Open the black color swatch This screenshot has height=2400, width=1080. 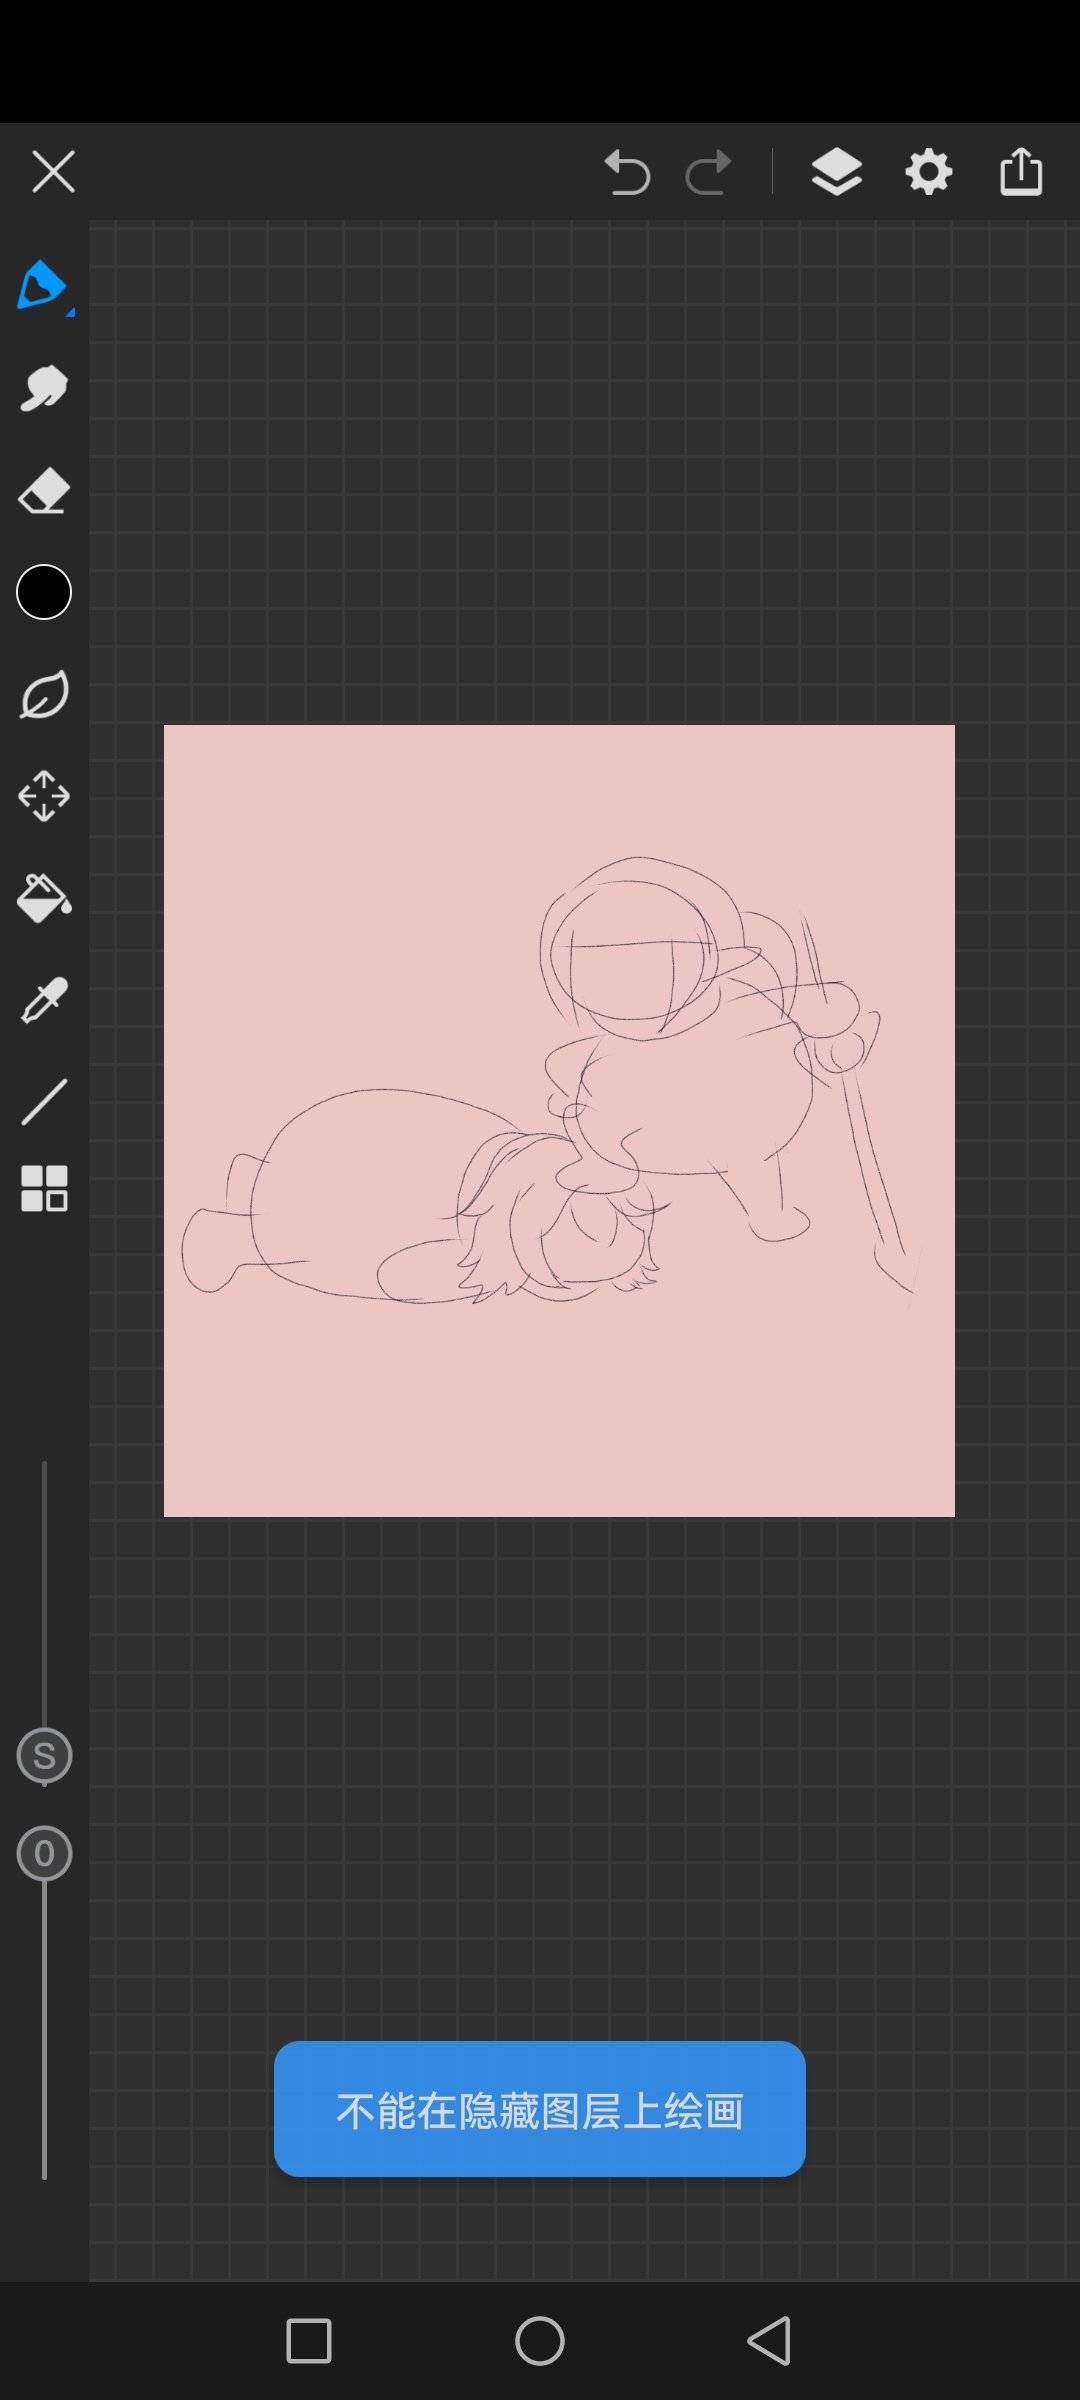44,592
